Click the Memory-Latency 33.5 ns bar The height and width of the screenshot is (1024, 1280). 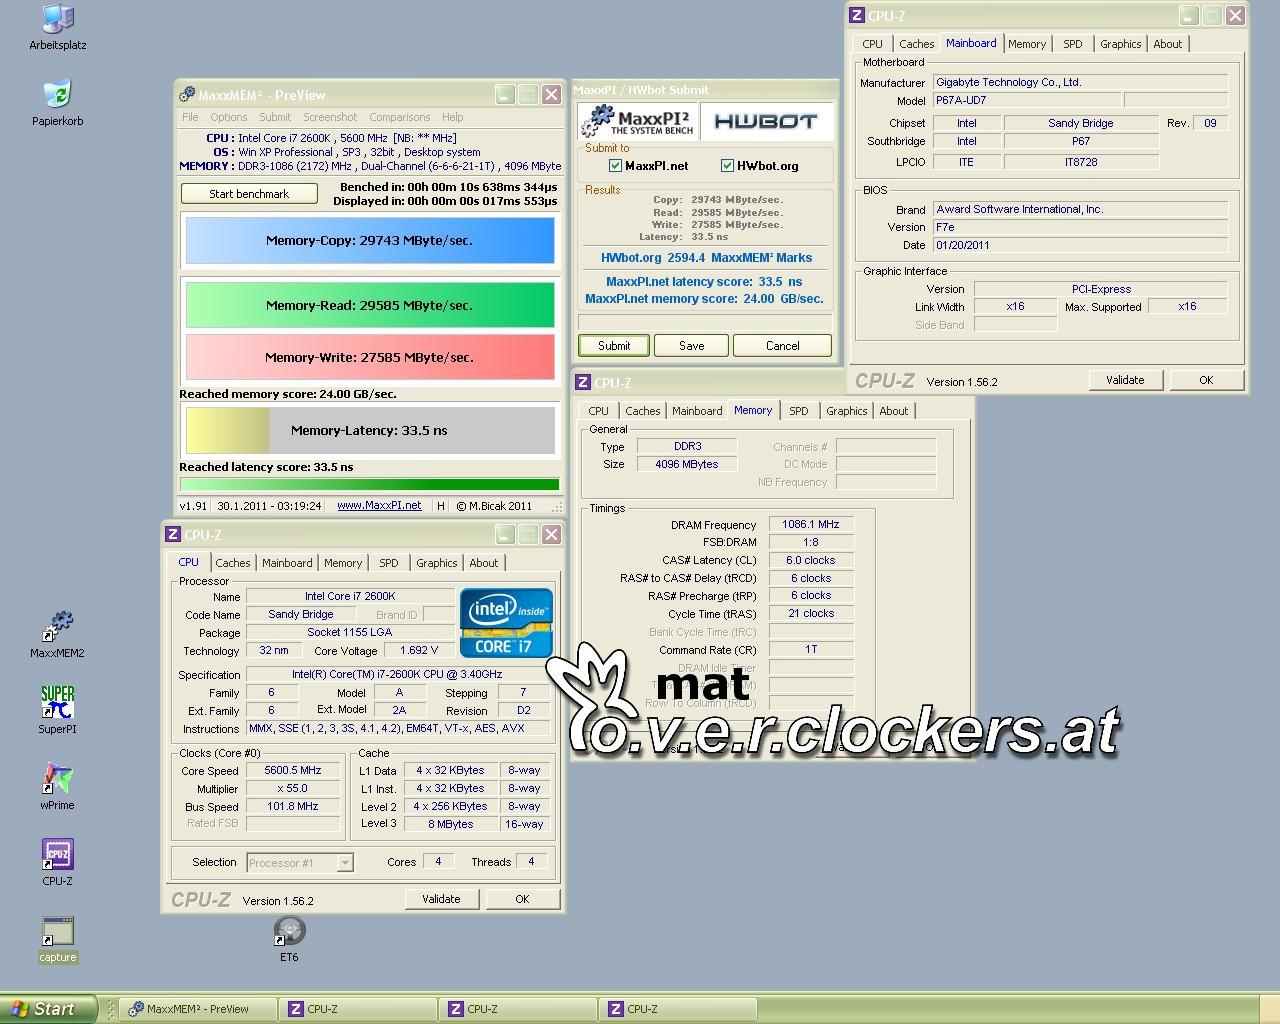coord(369,430)
